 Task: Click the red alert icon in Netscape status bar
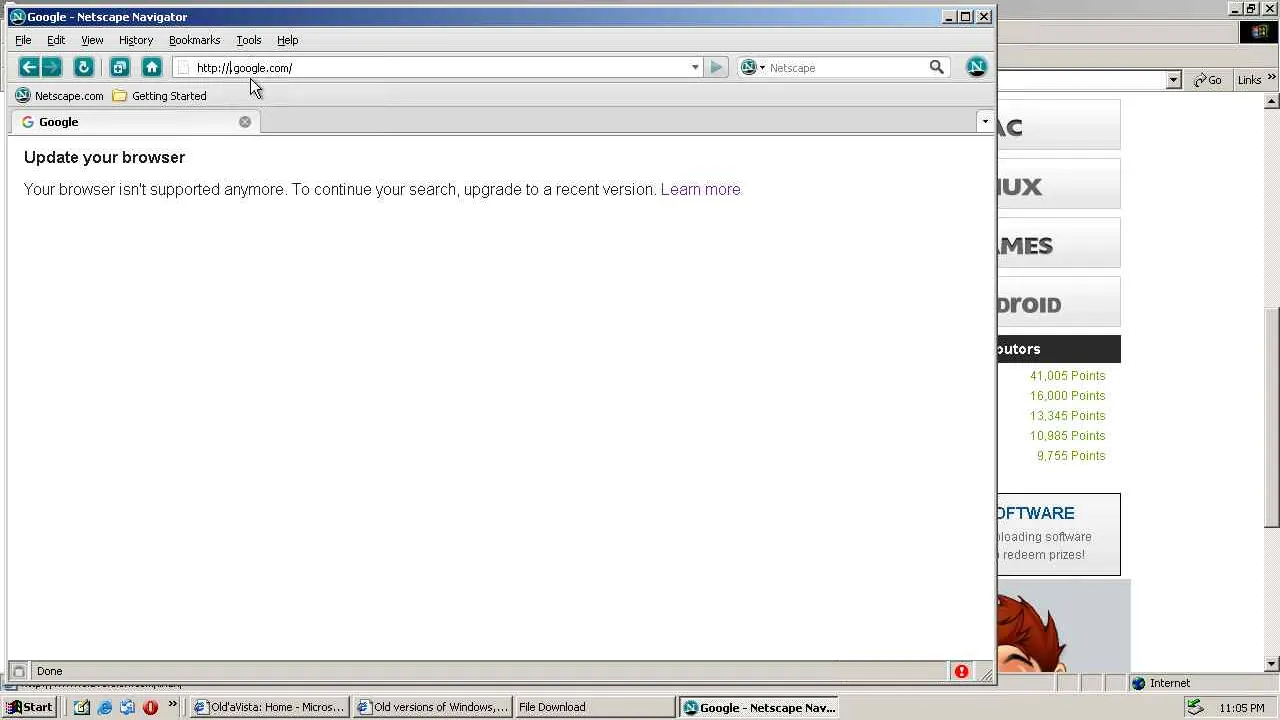tap(961, 671)
